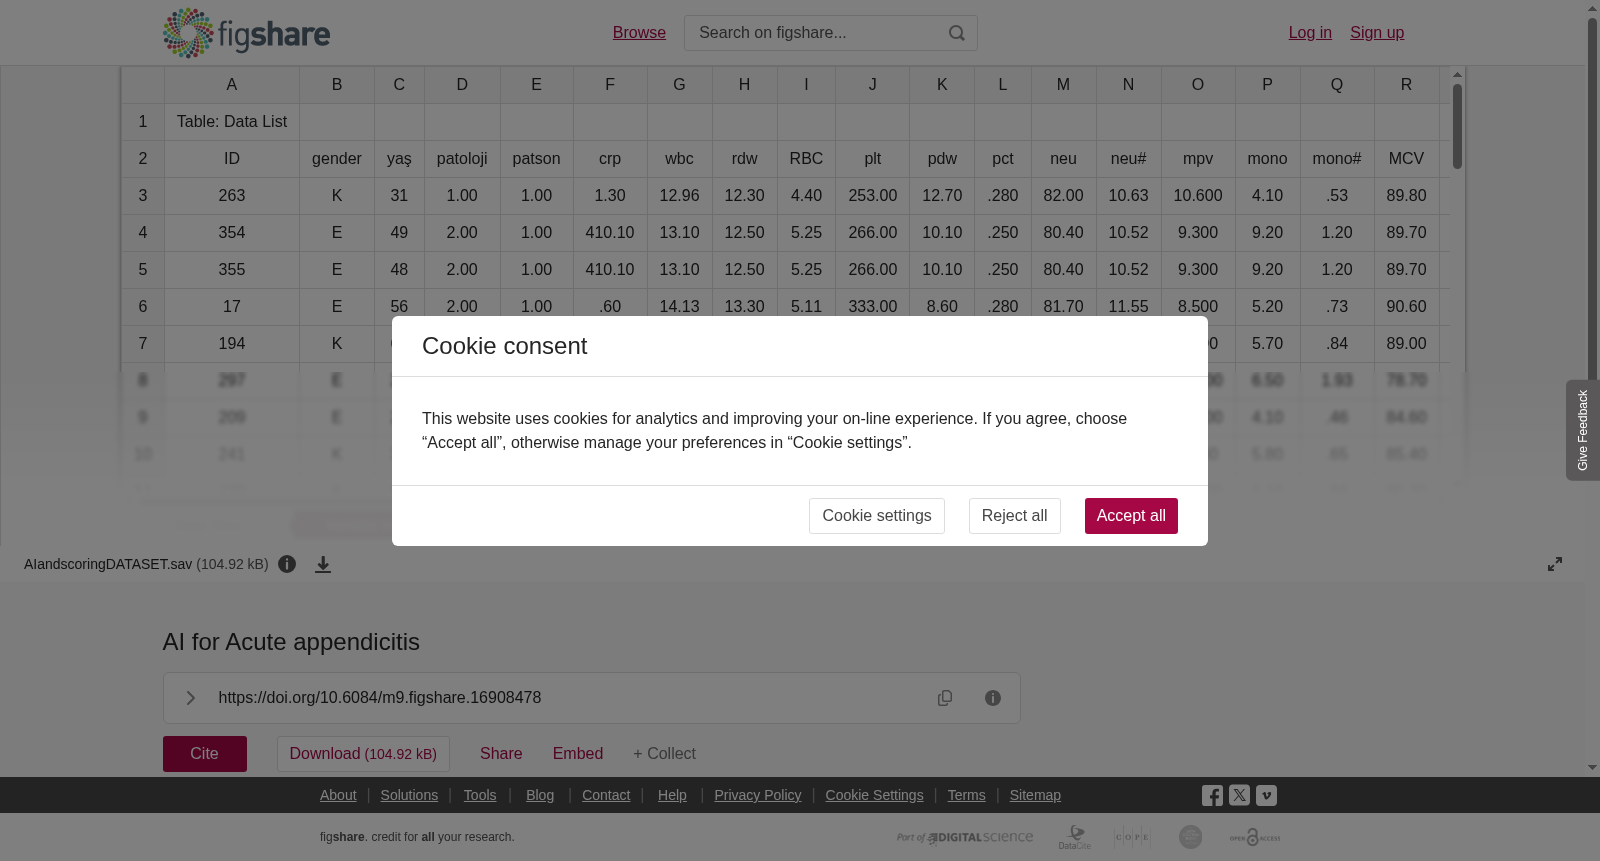Select column R header
1600x861 pixels.
[1406, 85]
